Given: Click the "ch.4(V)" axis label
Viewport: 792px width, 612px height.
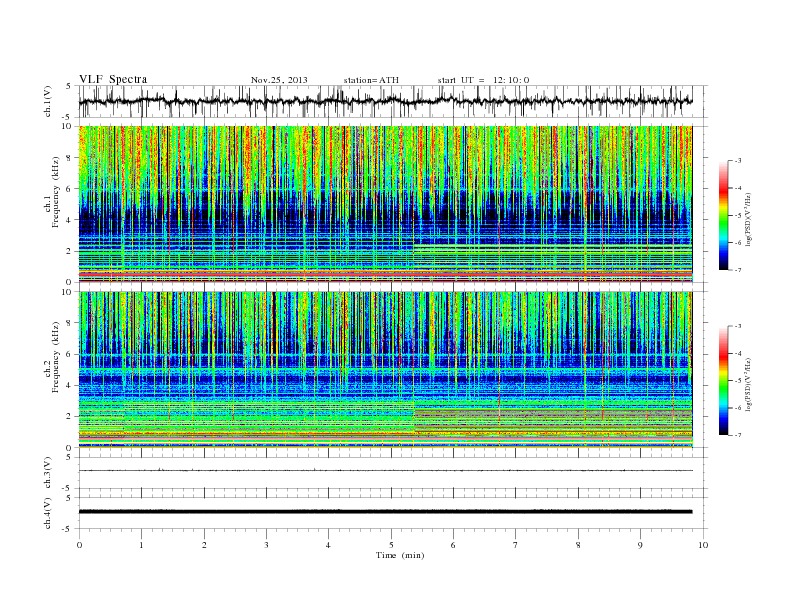Looking at the screenshot, I should [x=48, y=513].
